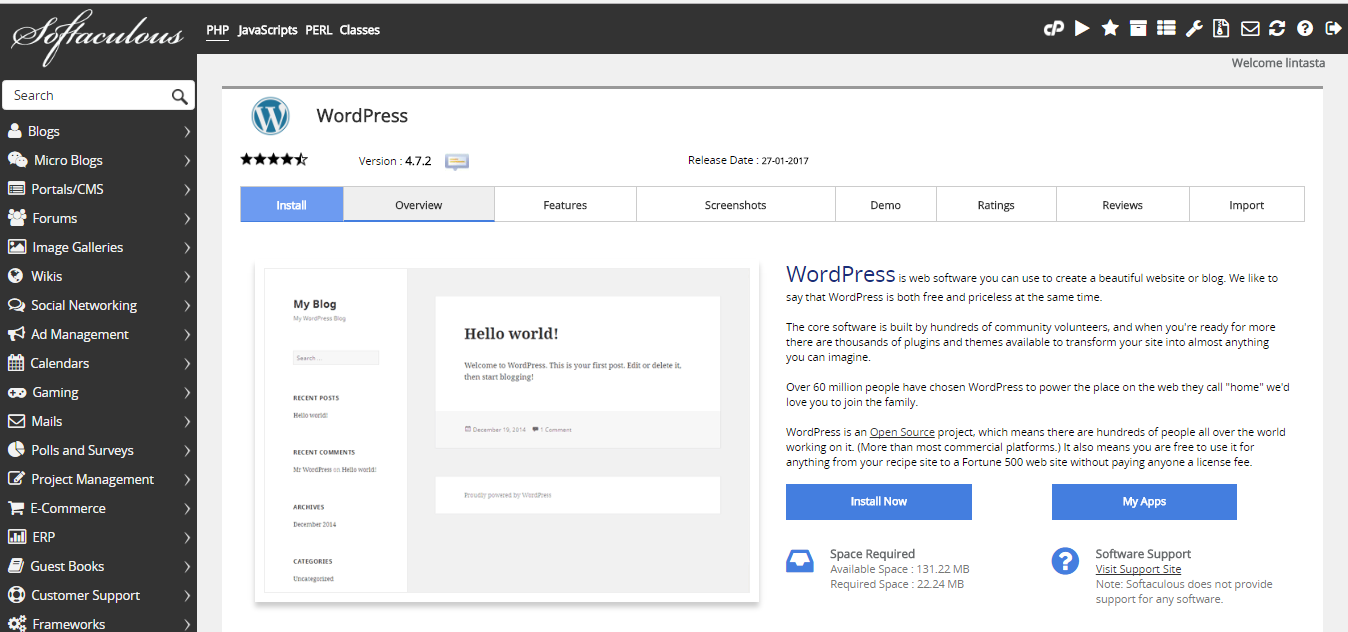Screen dimensions: 1348x632
Task: Click the Wikis sidebar label
Action: (46, 276)
